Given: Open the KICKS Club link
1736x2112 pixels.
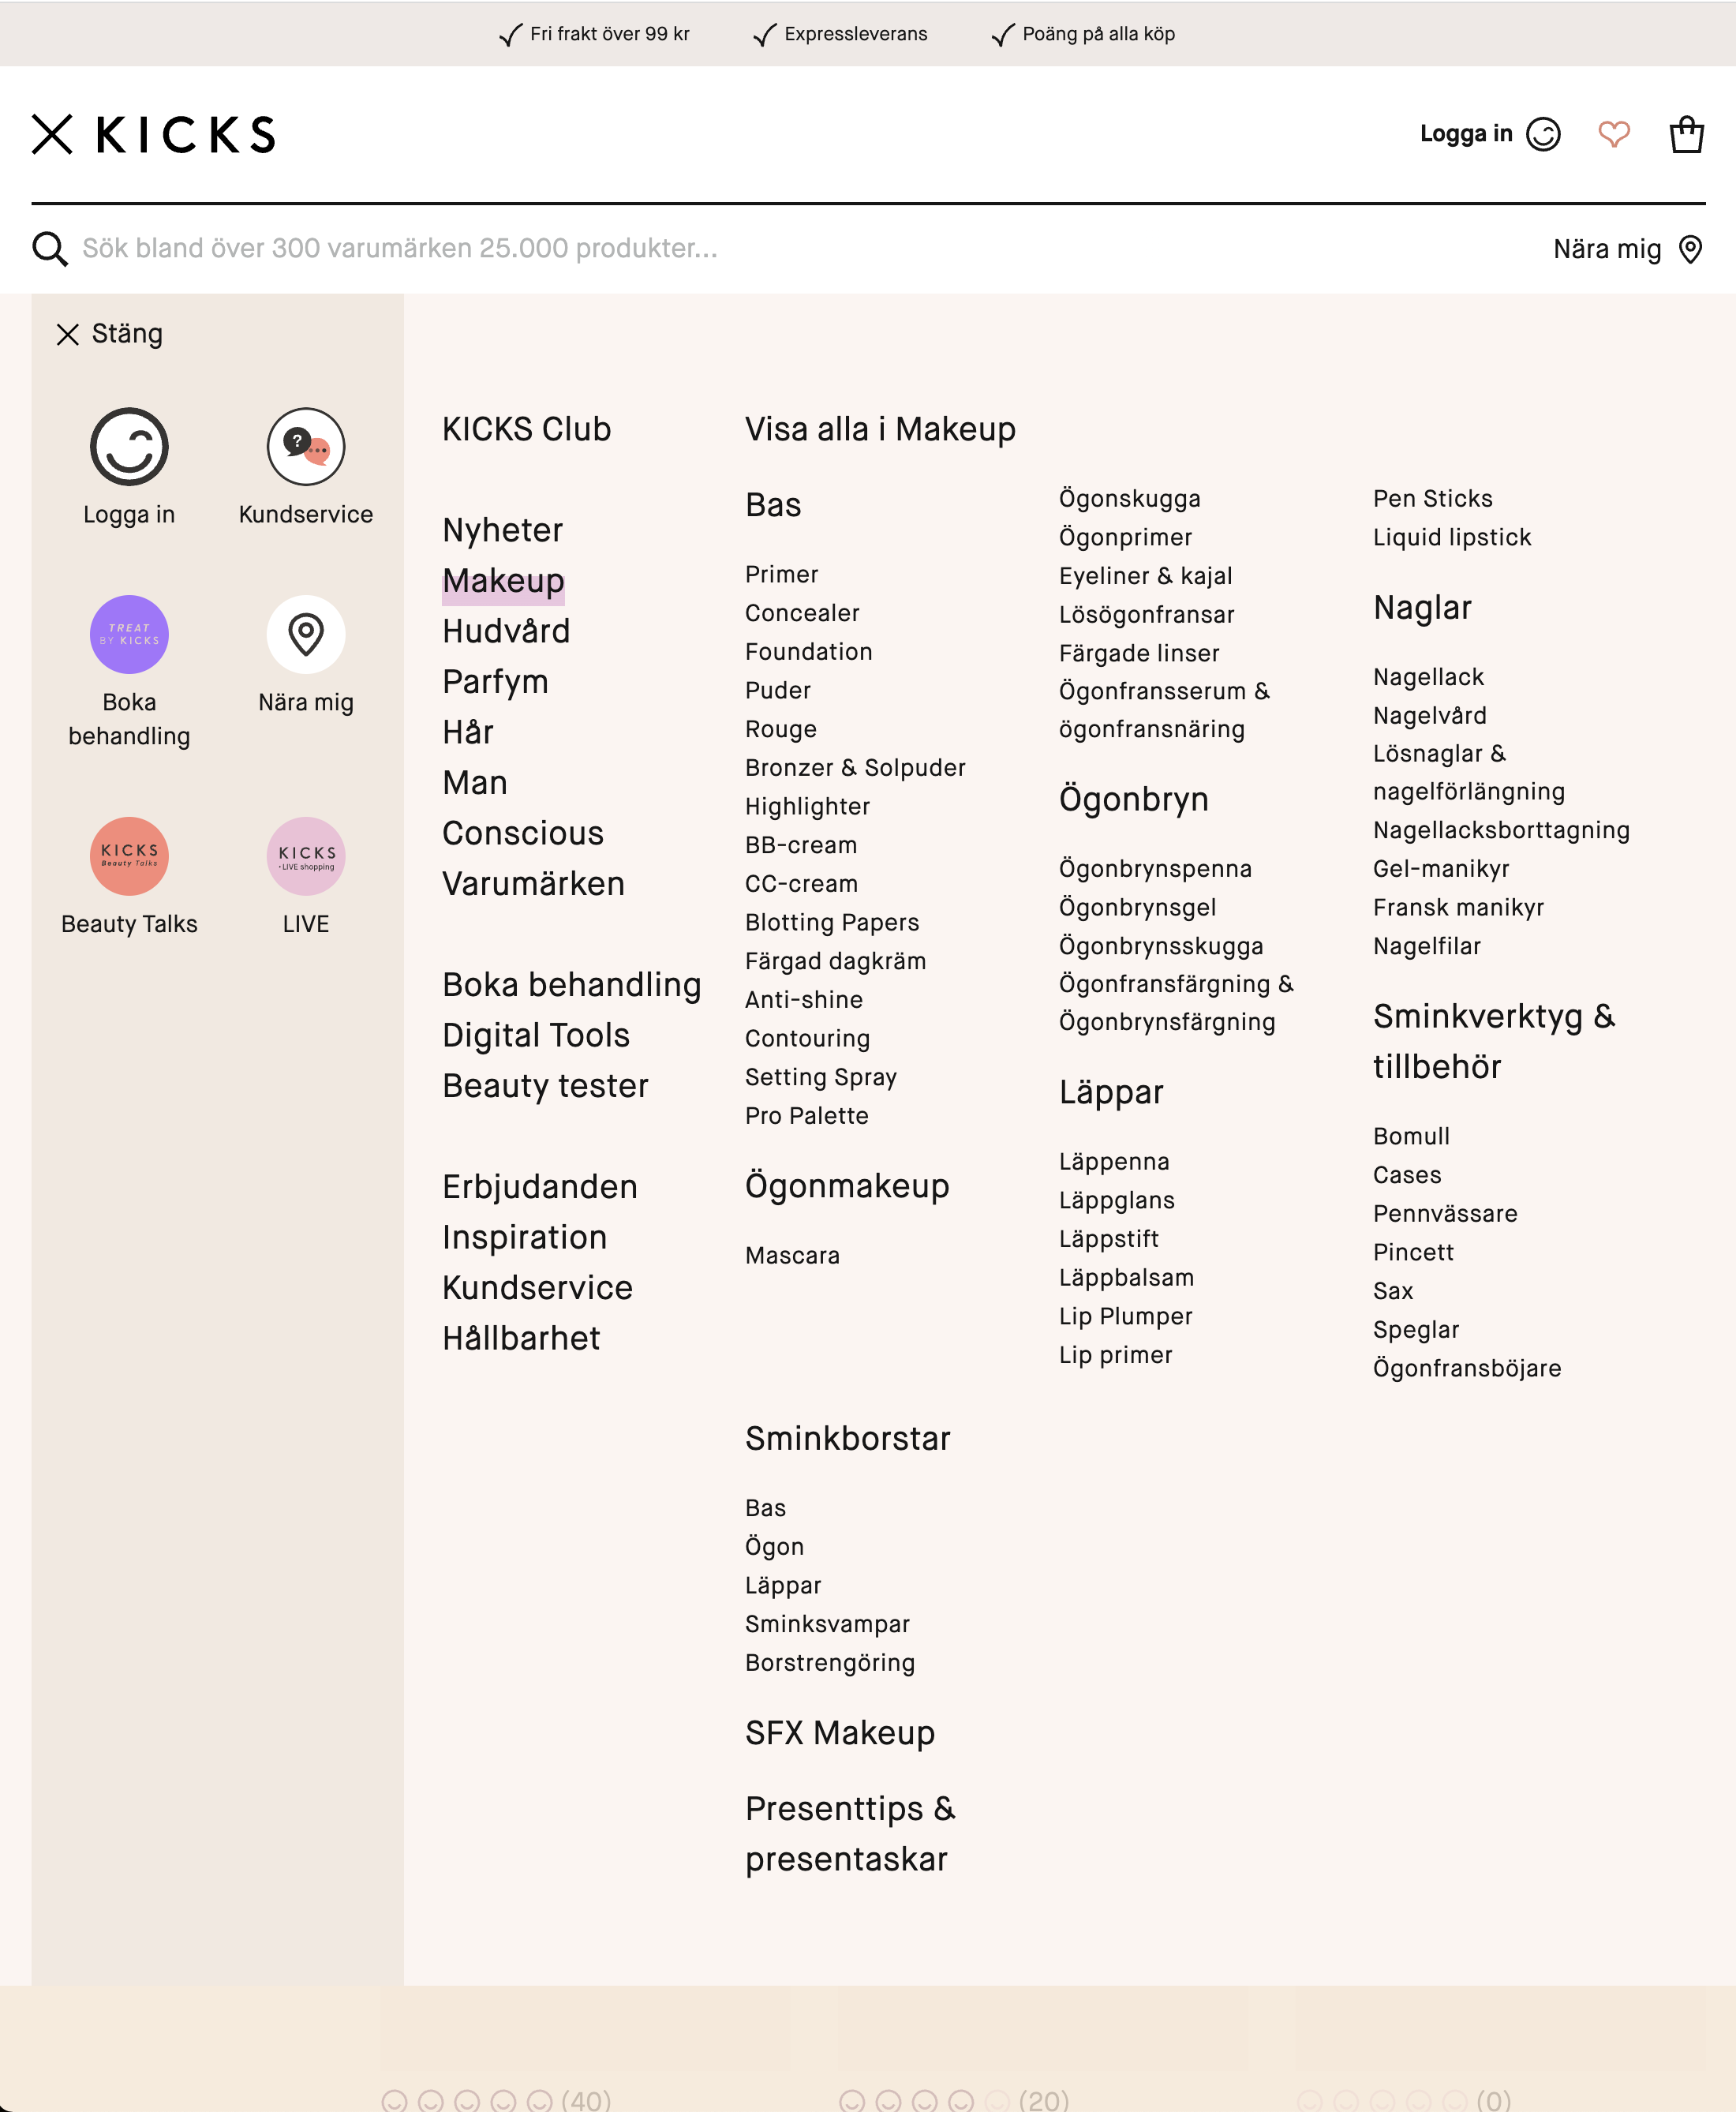Looking at the screenshot, I should pyautogui.click(x=527, y=428).
